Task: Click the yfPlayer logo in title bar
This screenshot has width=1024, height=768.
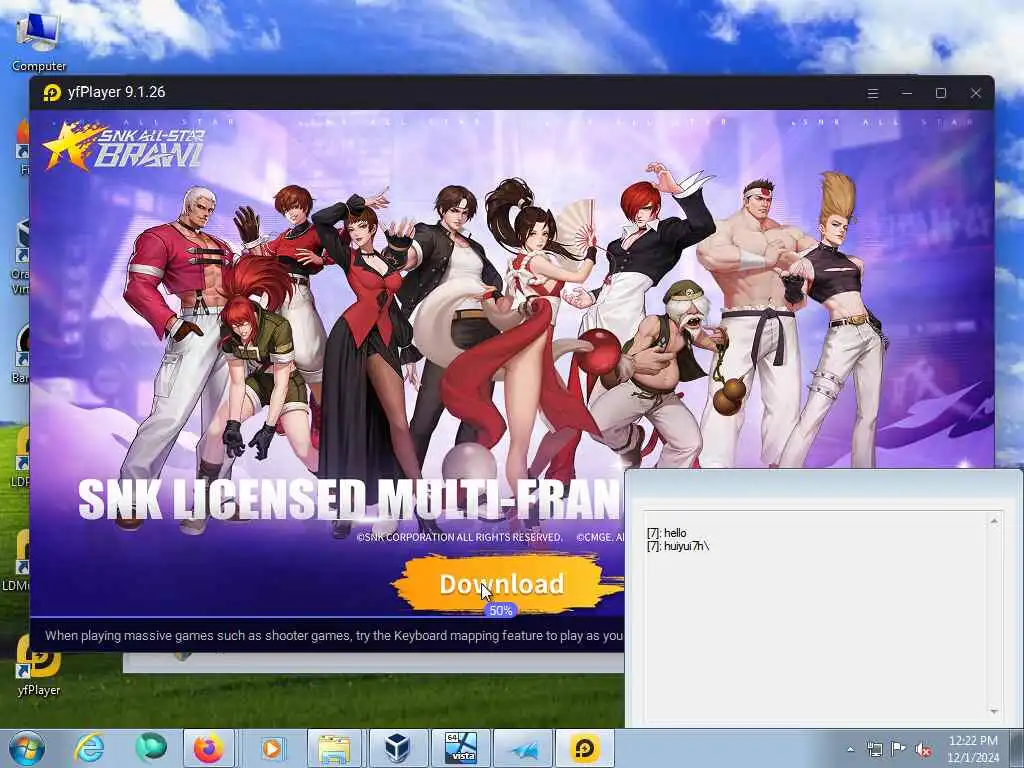Action: click(52, 93)
